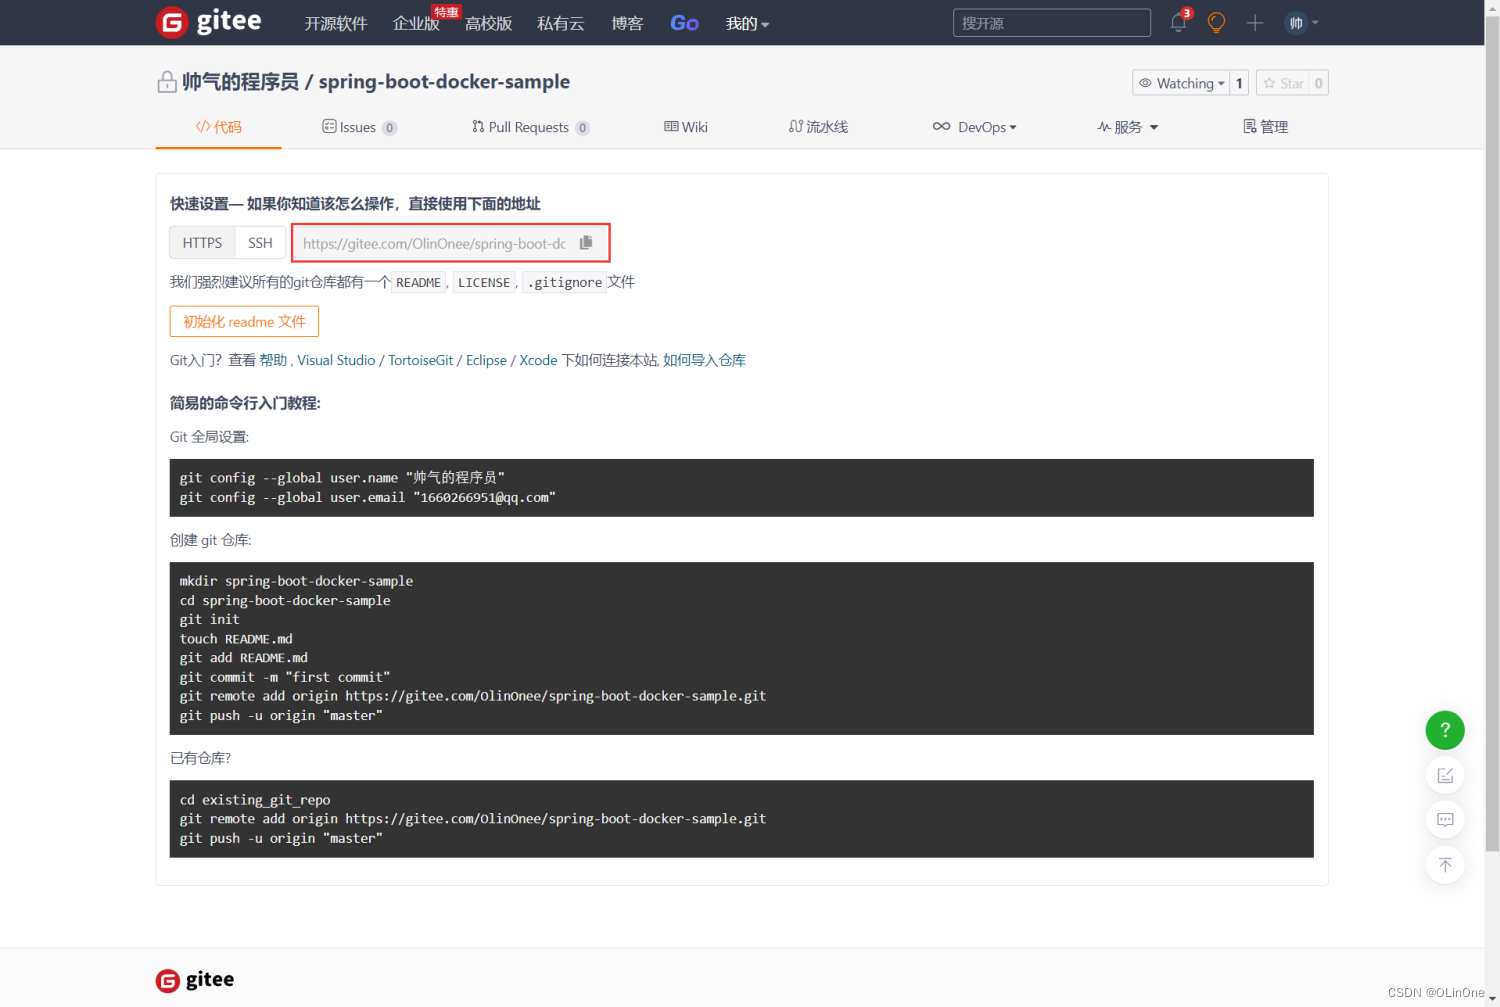1500x1007 pixels.
Task: Expand the 服务 dropdown tab
Action: pos(1127,127)
